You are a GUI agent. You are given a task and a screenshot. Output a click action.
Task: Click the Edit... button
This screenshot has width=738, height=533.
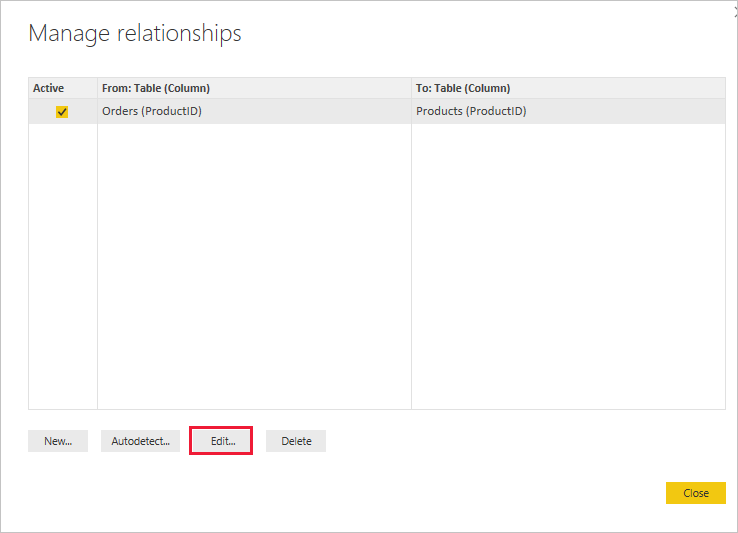point(221,441)
